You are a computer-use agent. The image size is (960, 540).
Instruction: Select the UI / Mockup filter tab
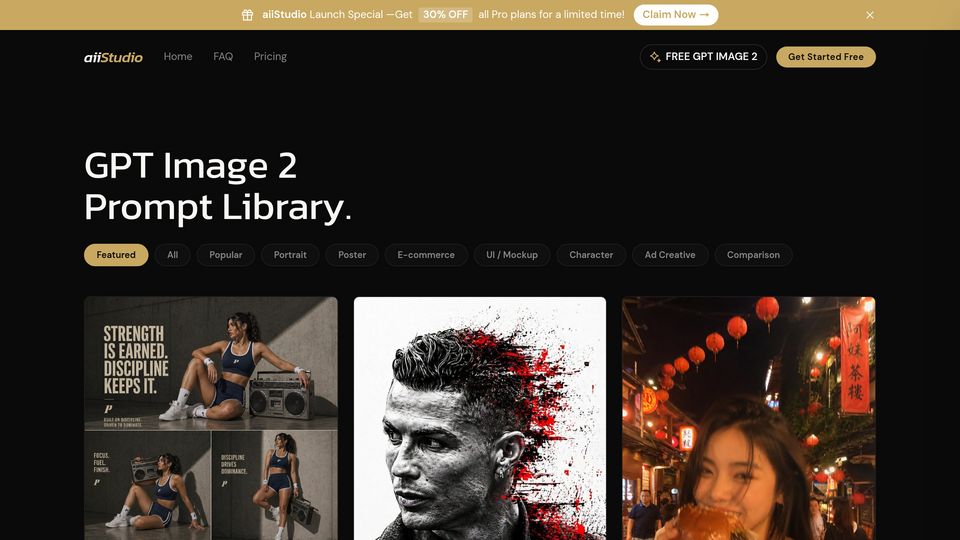point(512,255)
